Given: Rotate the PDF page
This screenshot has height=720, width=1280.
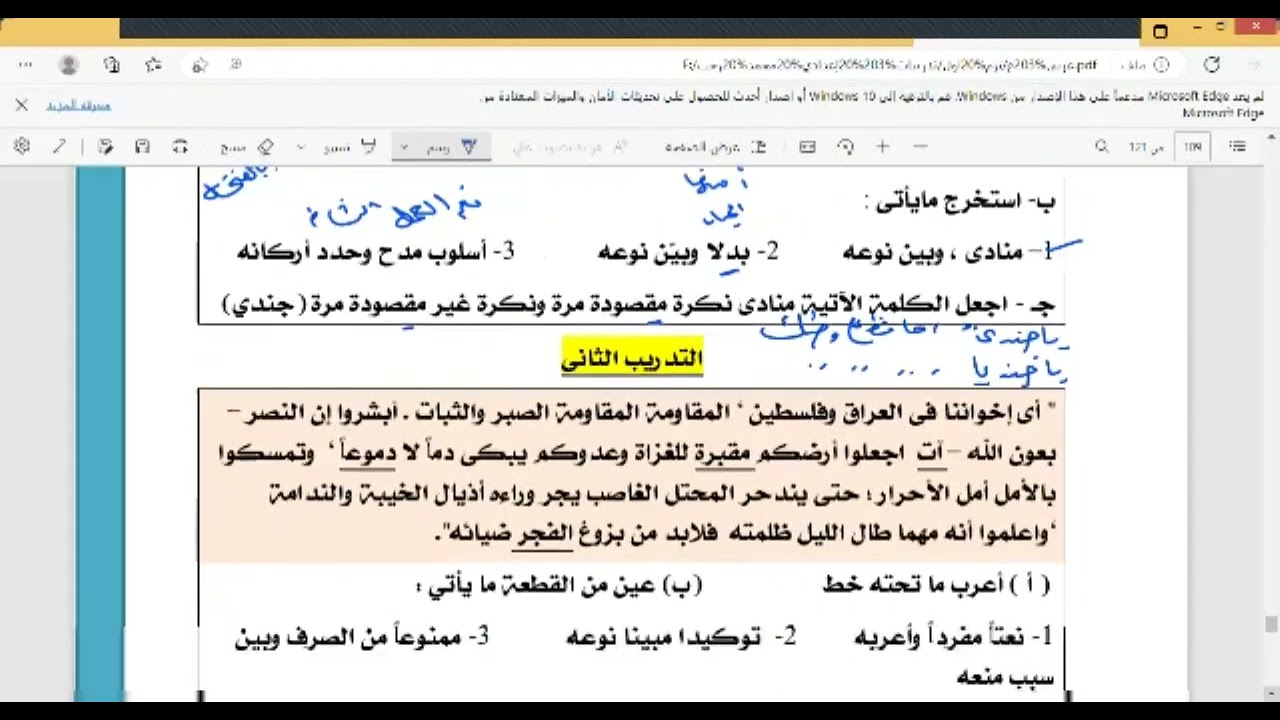Looking at the screenshot, I should coord(846,147).
